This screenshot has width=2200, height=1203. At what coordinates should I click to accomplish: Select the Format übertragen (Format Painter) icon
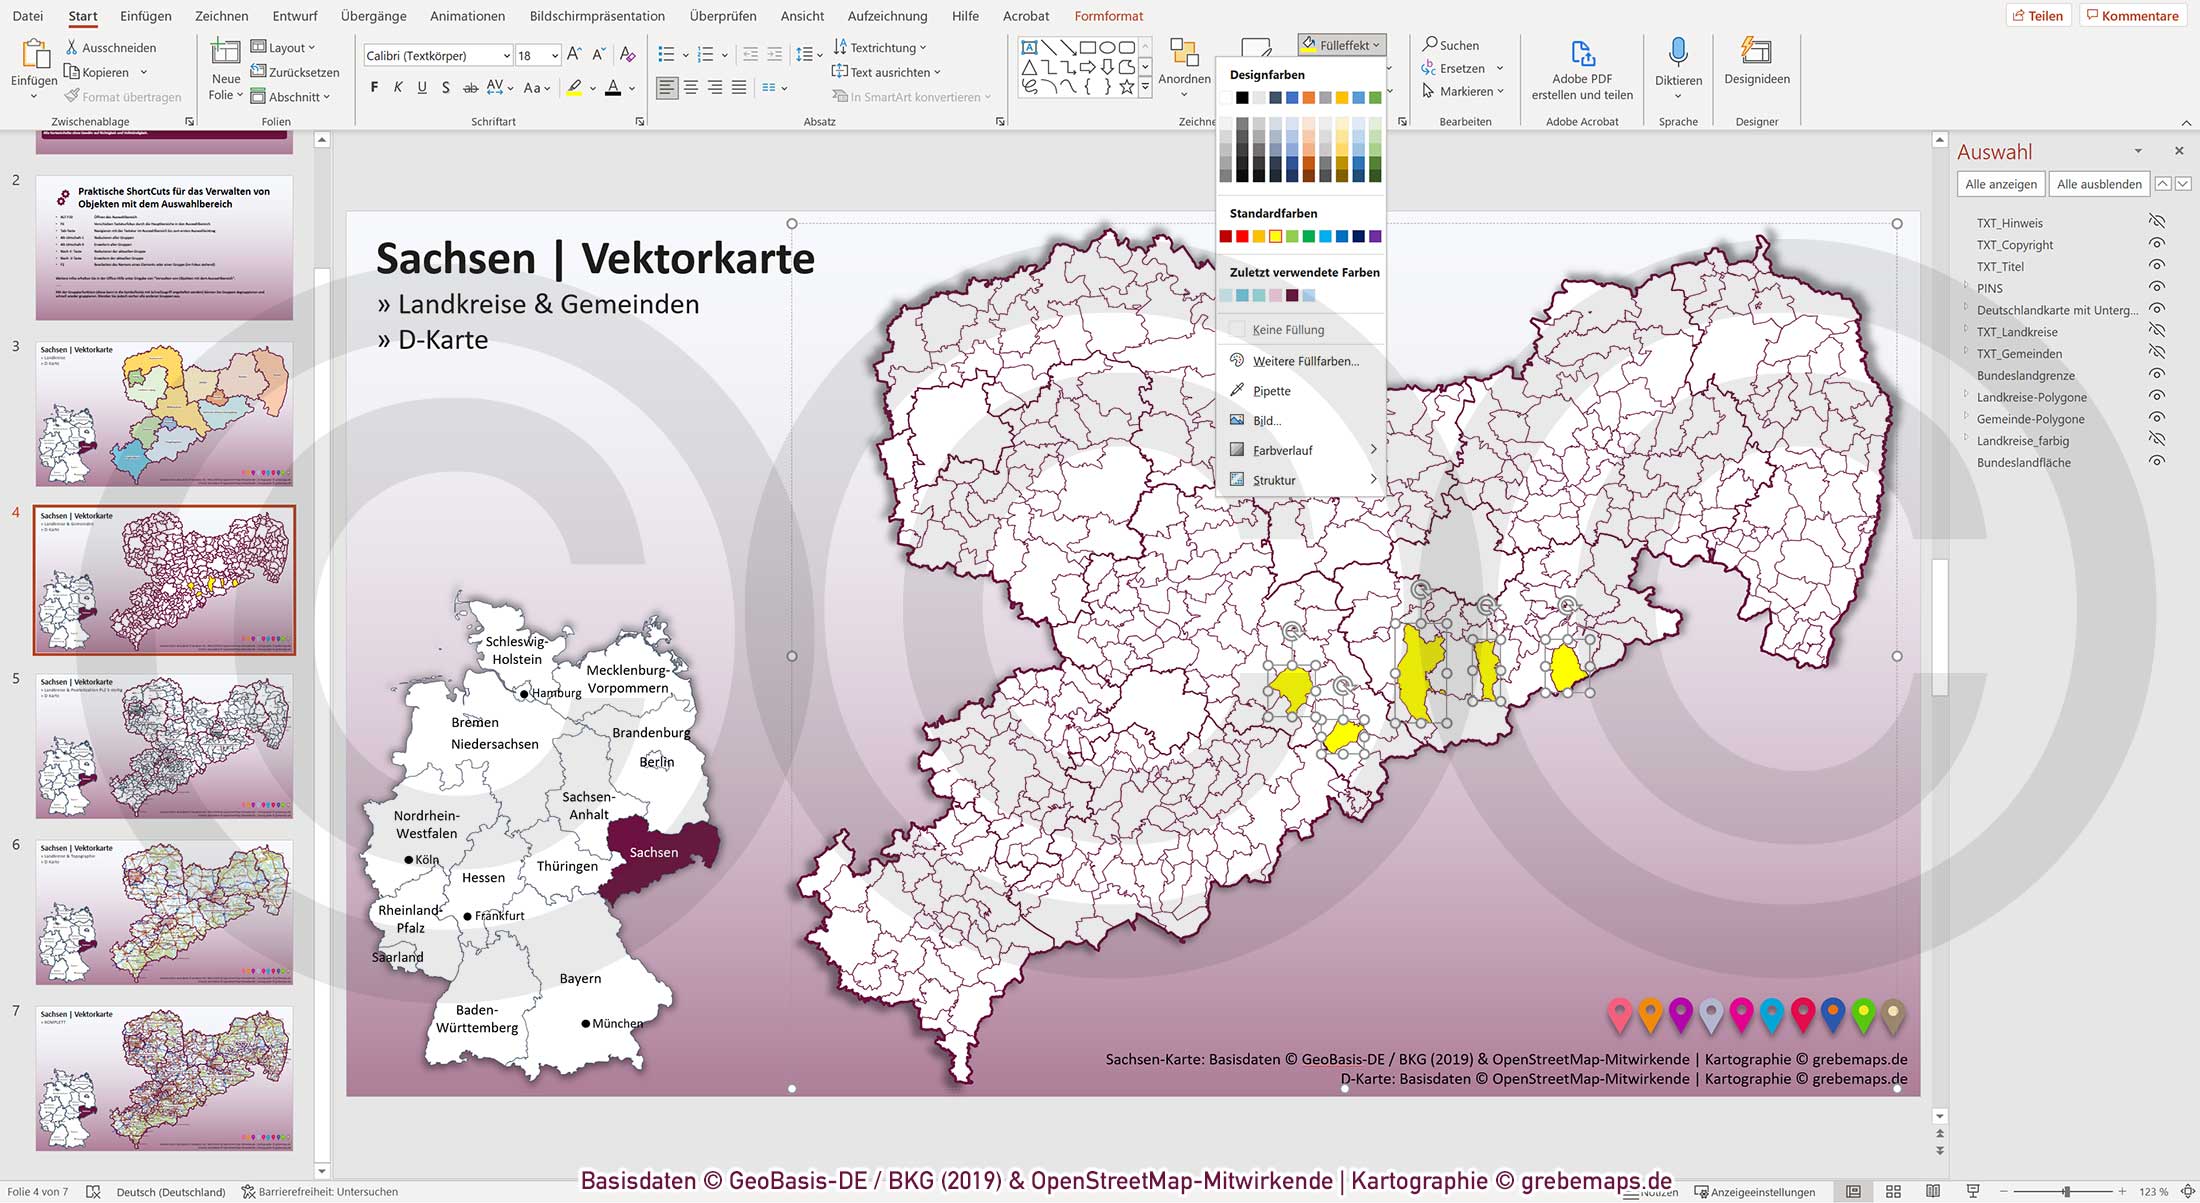70,96
